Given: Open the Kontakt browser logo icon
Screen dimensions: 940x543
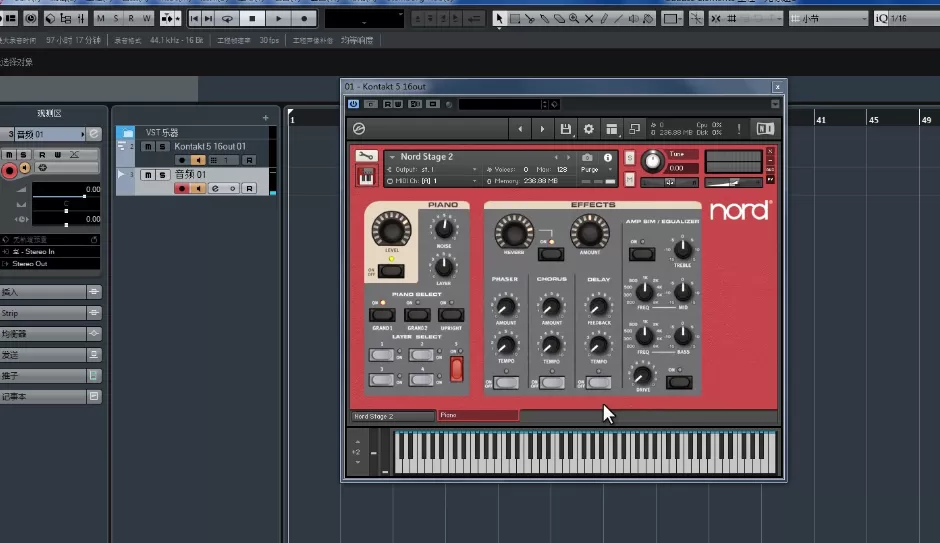Looking at the screenshot, I should 360,129.
